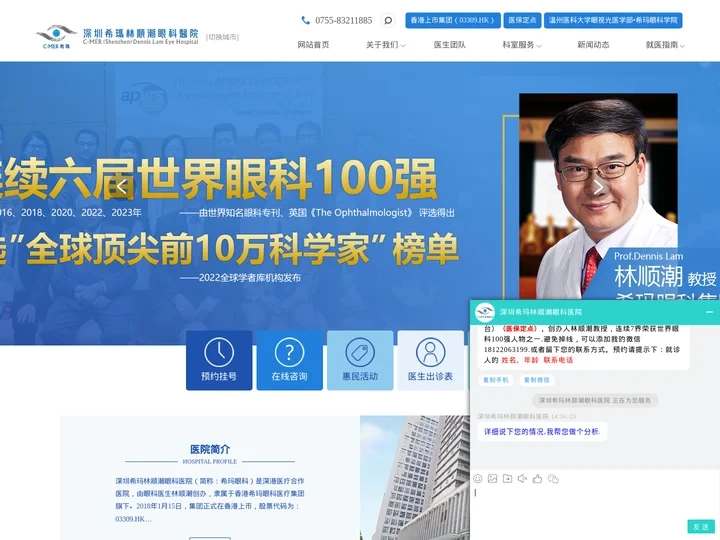Click the 惠民活动 label text
This screenshot has width=720, height=540.
[x=360, y=376]
